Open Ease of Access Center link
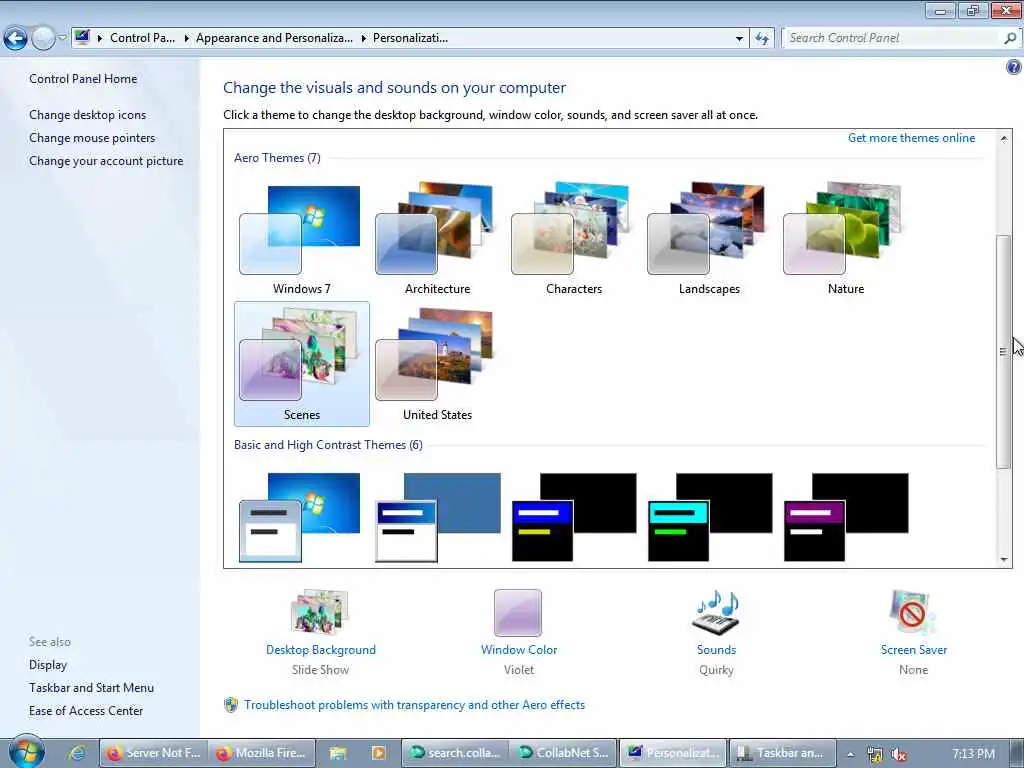The image size is (1024, 768). pos(86,711)
